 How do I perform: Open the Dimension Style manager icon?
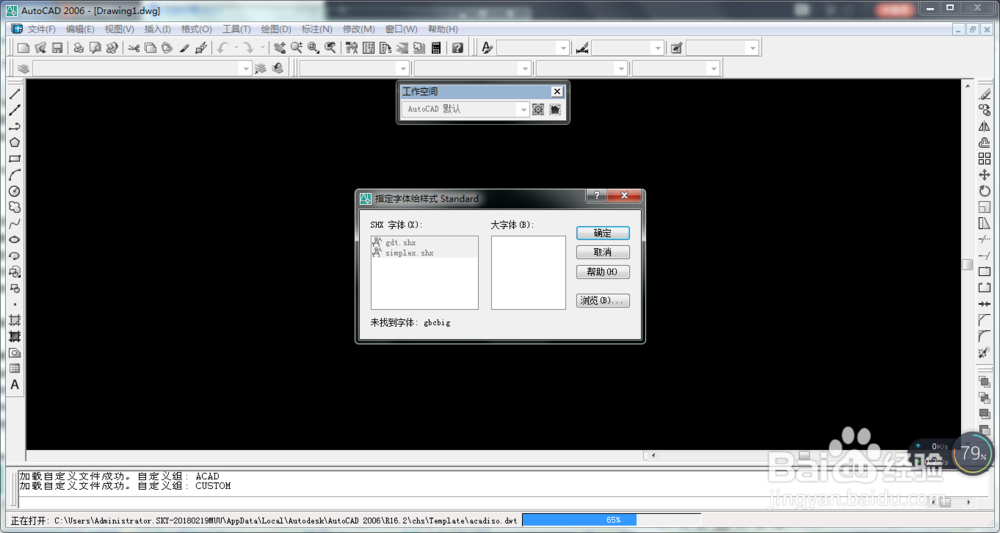click(x=582, y=48)
